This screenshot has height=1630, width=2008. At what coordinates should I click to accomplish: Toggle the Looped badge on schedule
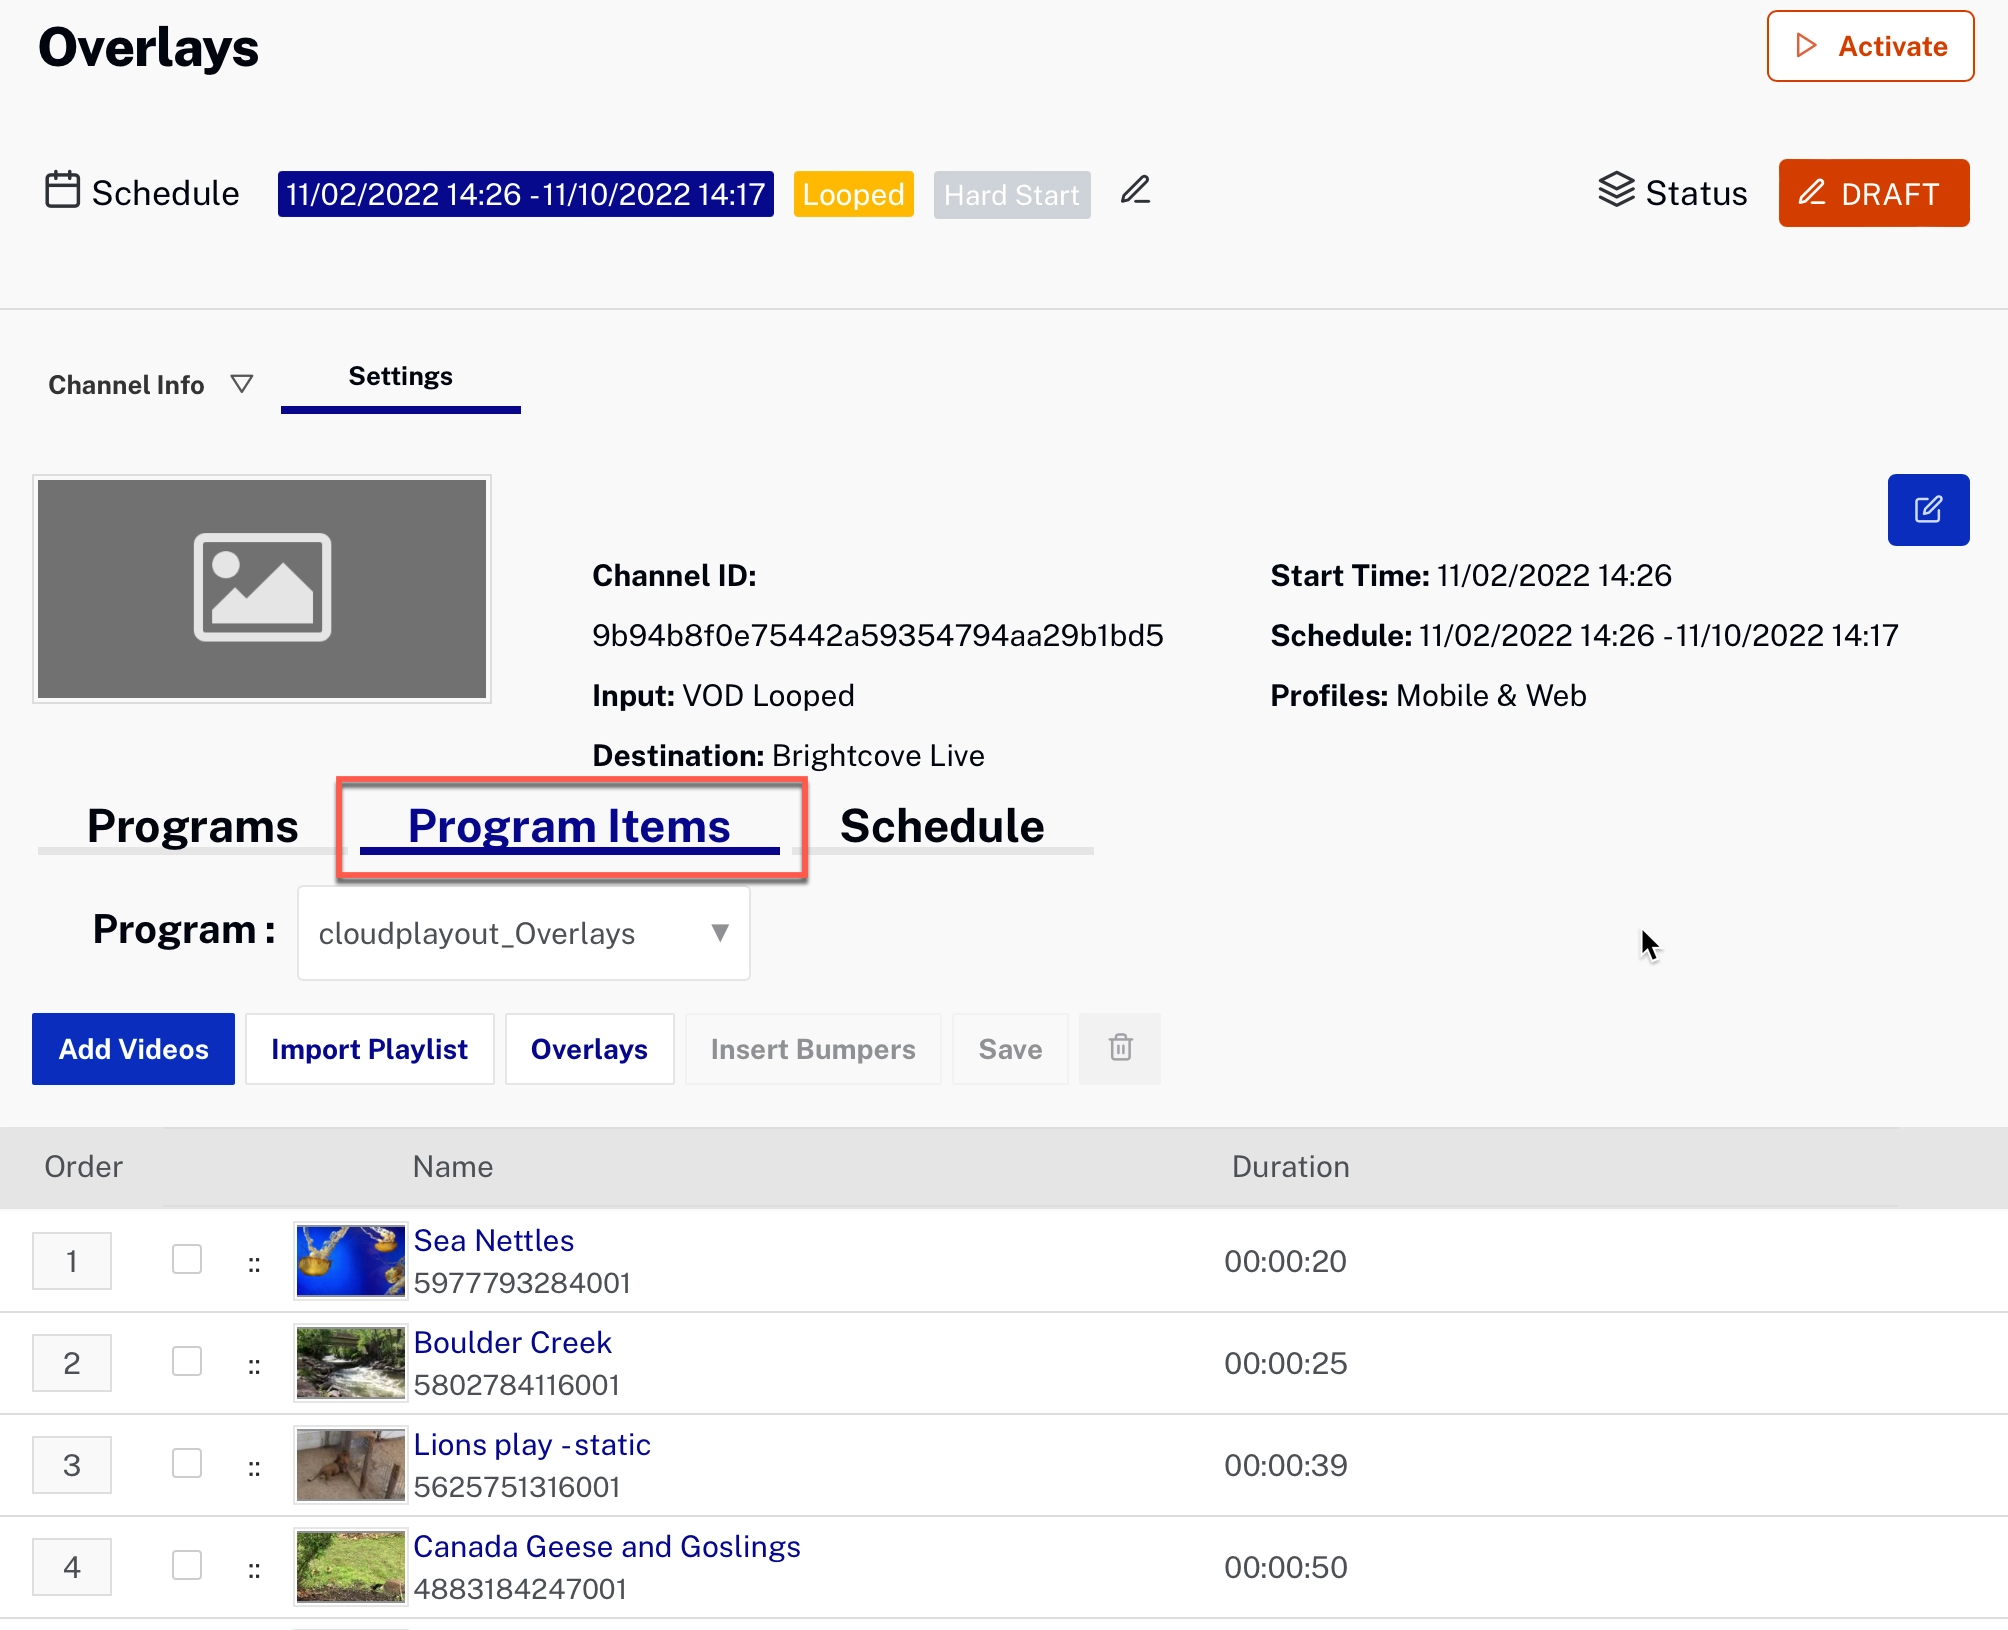pos(853,195)
